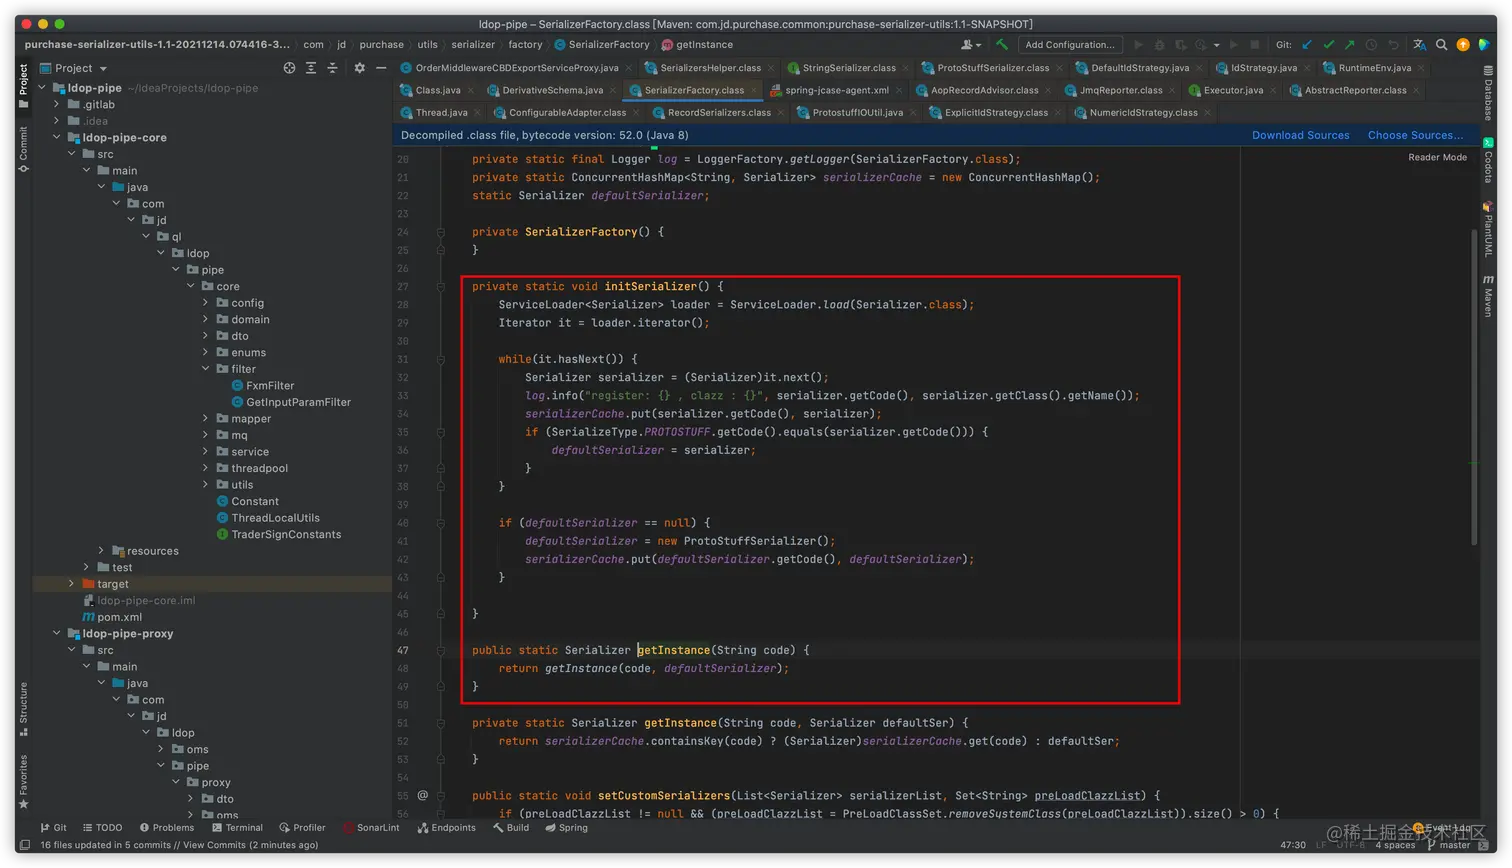Click the Run button in toolbar
Screen dimensions: 1512x868
(1138, 45)
